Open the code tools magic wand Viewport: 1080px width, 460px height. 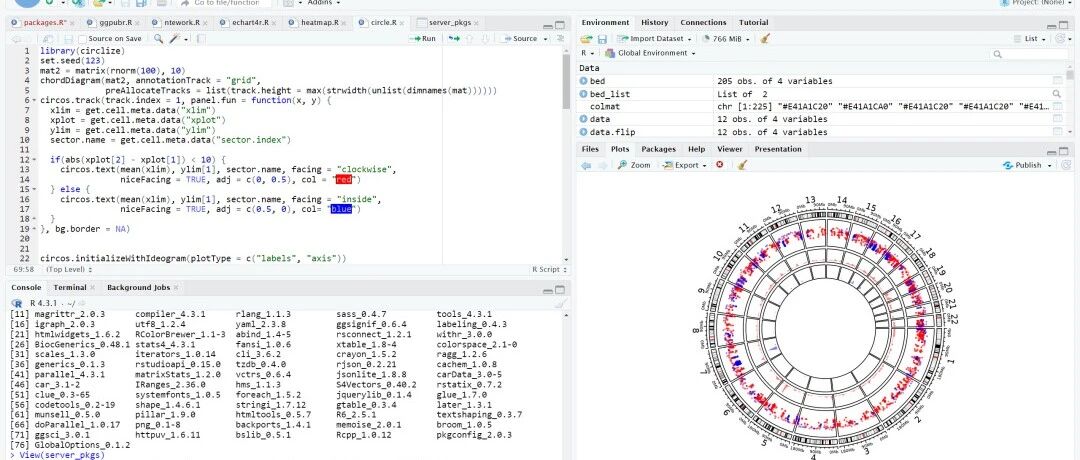tap(175, 39)
